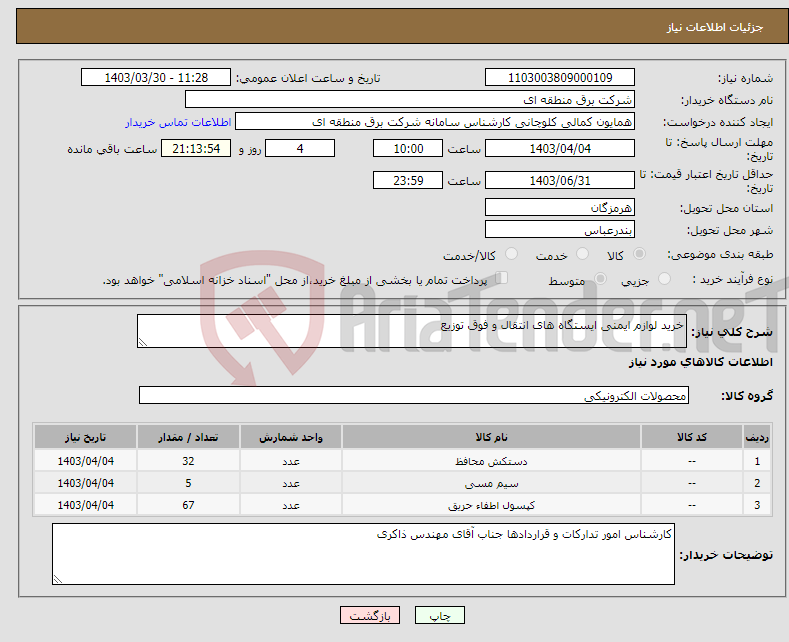
Task: Click the resize grip of buyer notes box
Action: click(58, 579)
